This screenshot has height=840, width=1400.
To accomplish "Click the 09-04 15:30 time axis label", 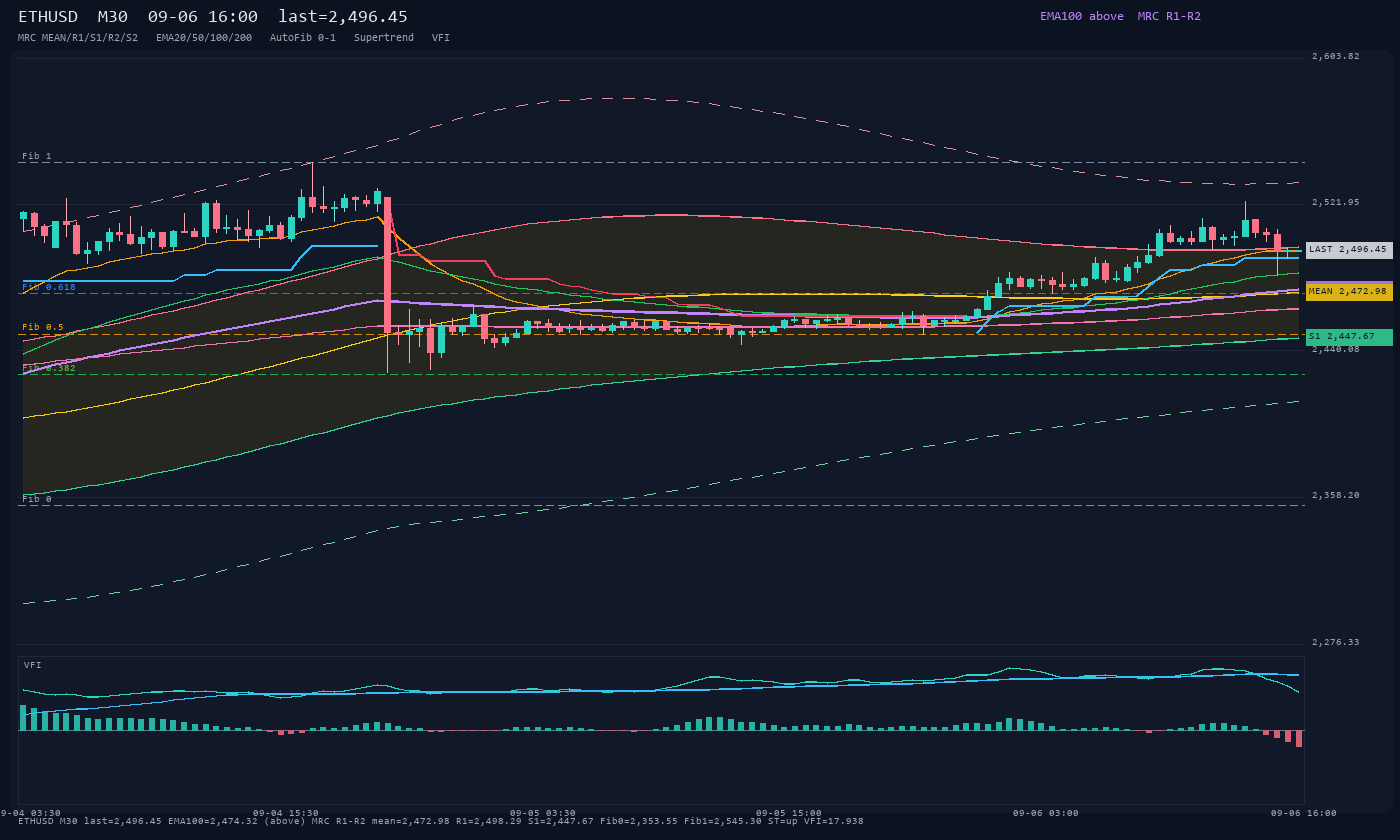I will tap(286, 813).
